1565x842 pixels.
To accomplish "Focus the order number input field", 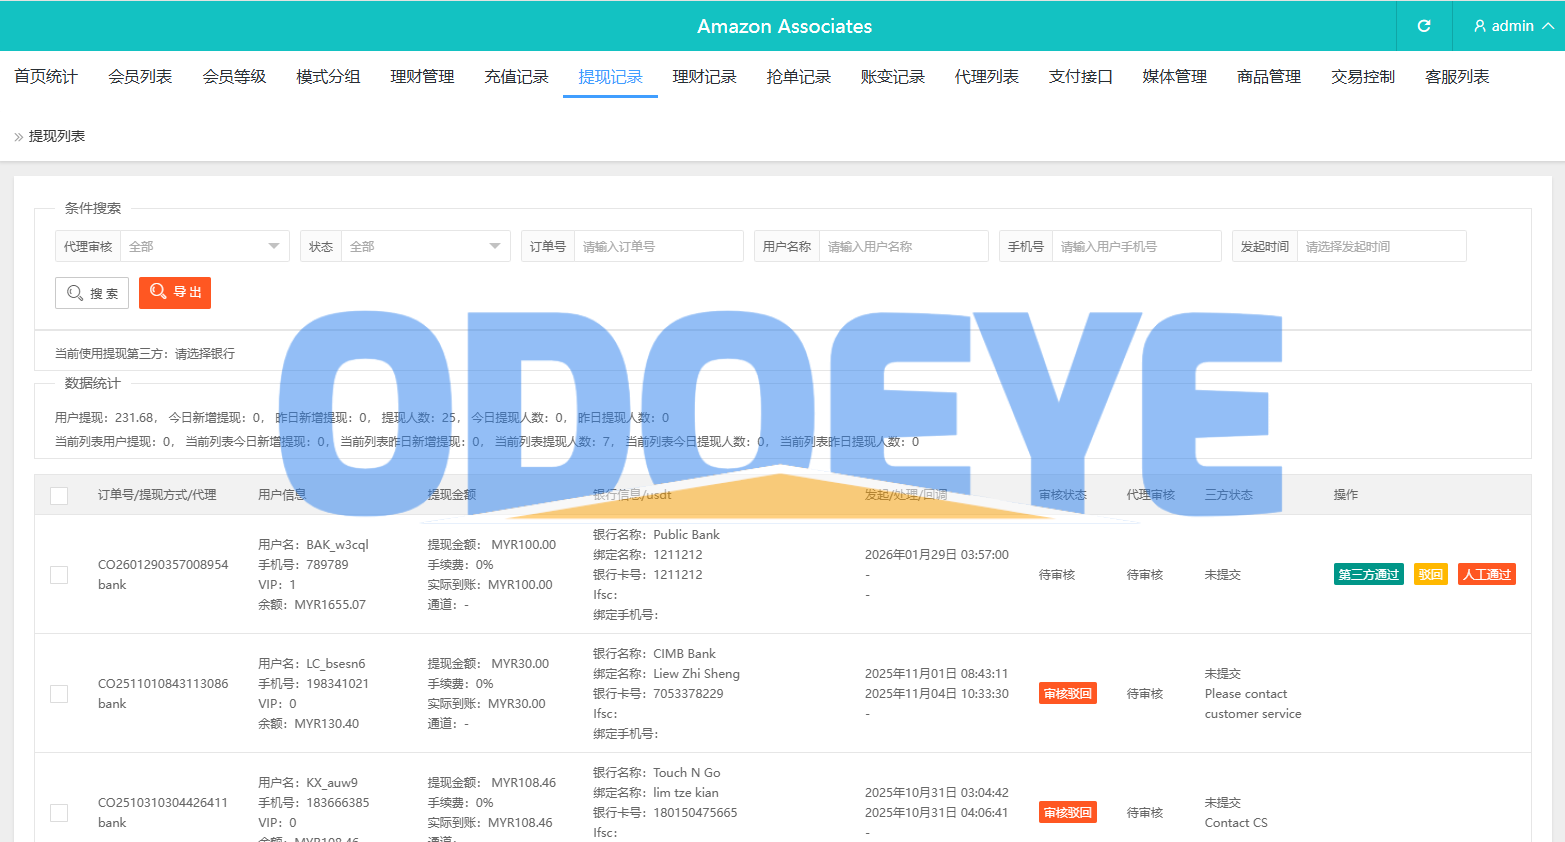I will (x=658, y=247).
